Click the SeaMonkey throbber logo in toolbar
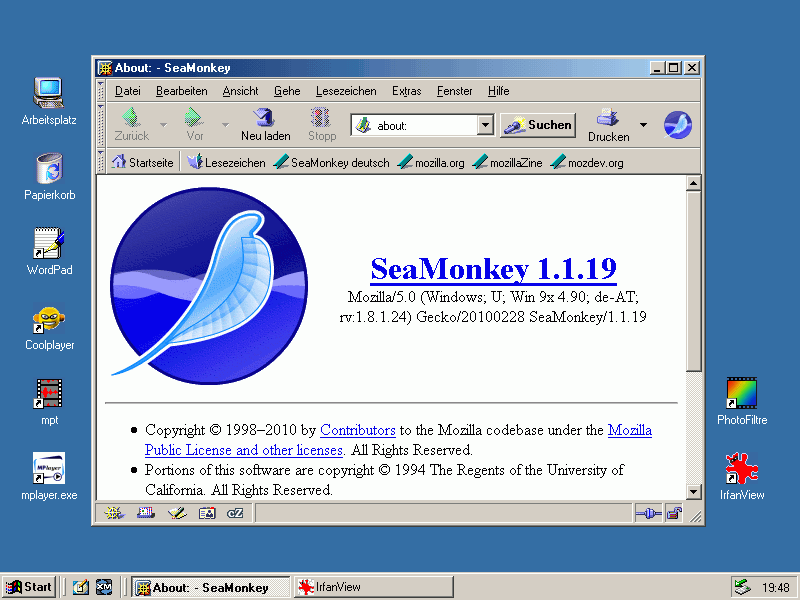 pyautogui.click(x=678, y=125)
